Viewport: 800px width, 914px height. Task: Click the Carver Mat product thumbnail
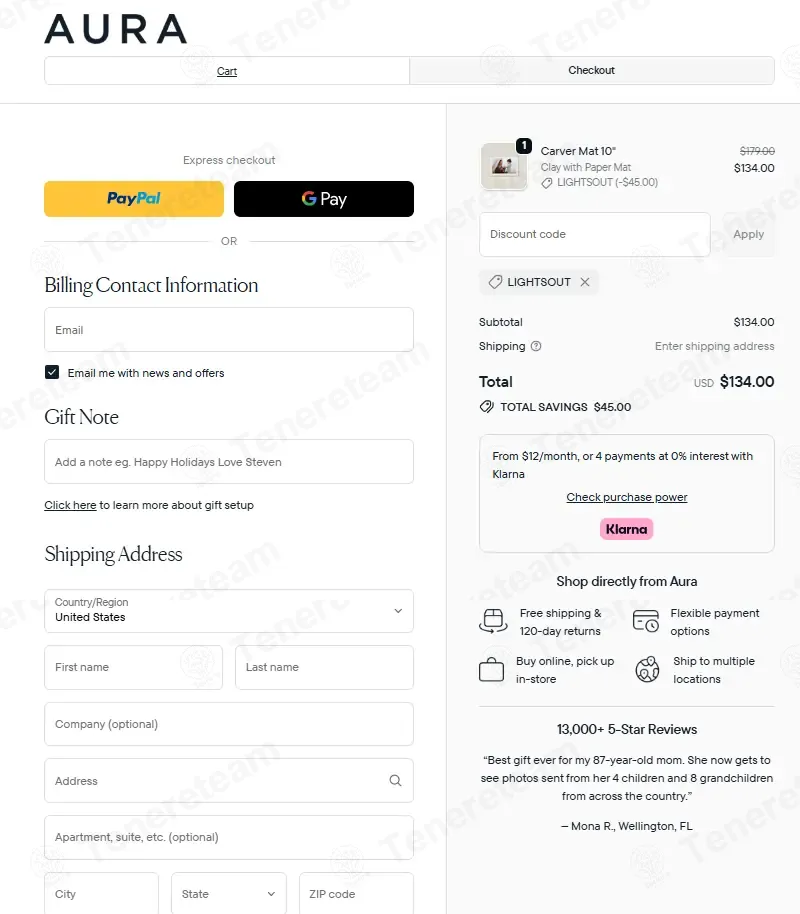(x=504, y=167)
